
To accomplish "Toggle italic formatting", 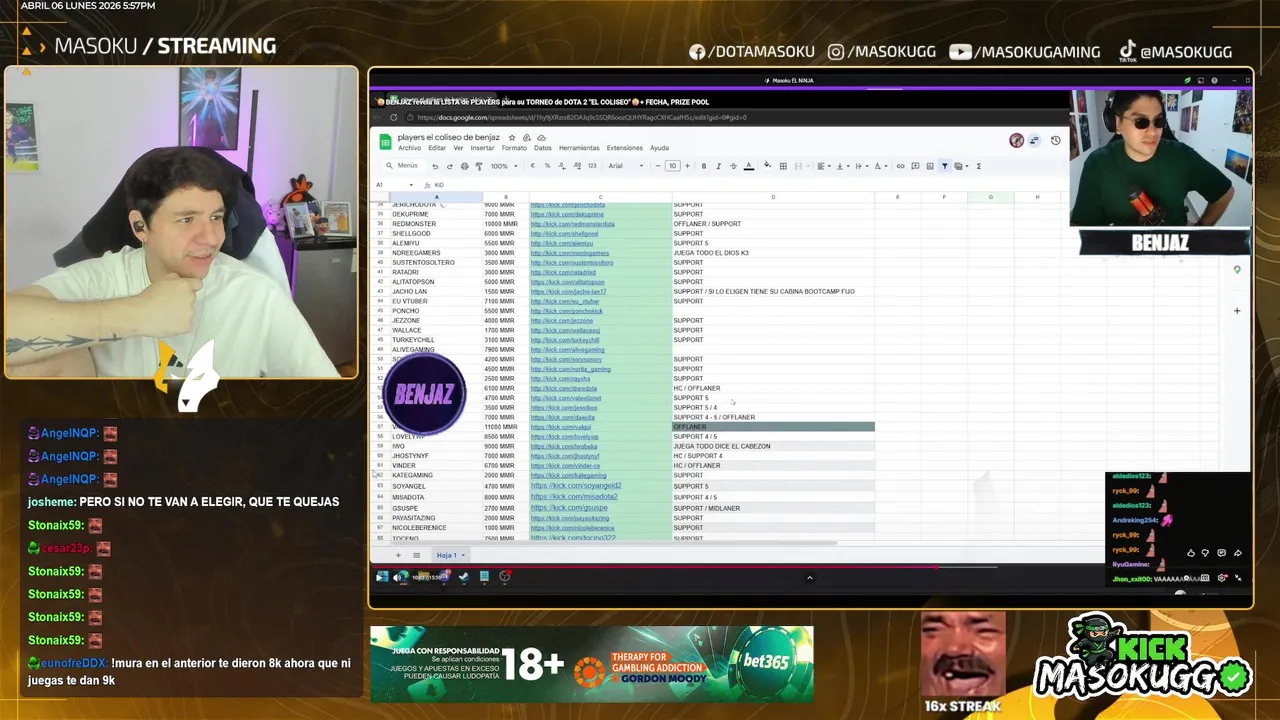I will (x=718, y=166).
